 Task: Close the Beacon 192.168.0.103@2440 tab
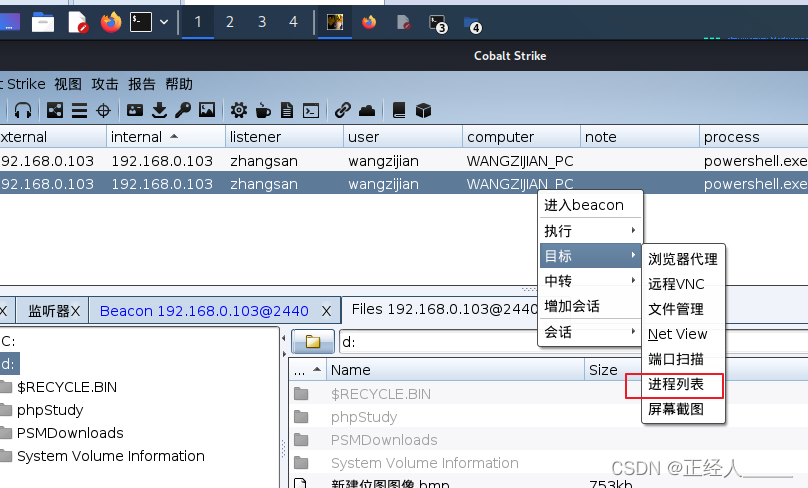click(x=326, y=311)
